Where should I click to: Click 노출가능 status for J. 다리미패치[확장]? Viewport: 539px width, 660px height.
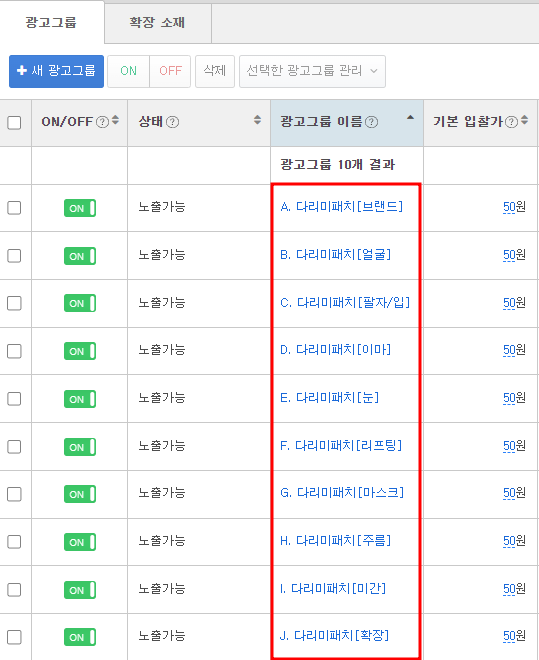(162, 636)
